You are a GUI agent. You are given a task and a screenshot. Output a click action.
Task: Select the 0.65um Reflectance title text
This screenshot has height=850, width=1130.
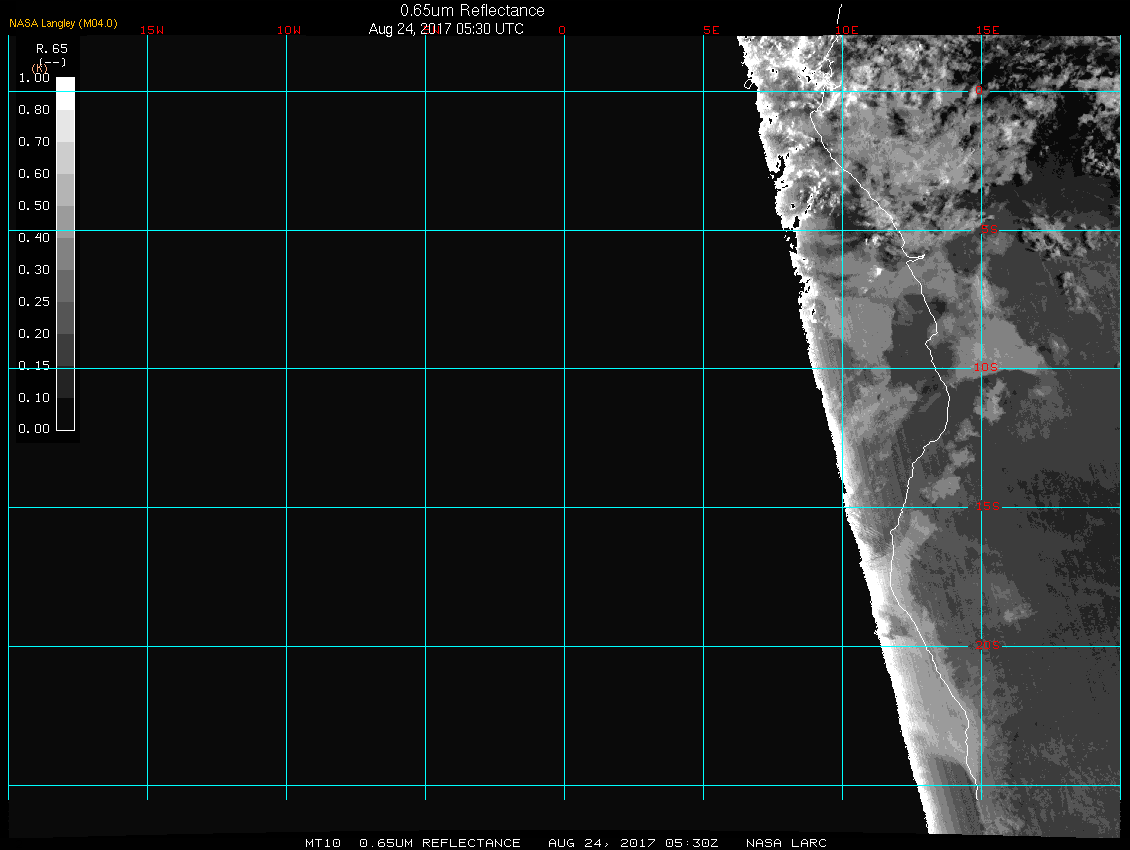tap(472, 10)
